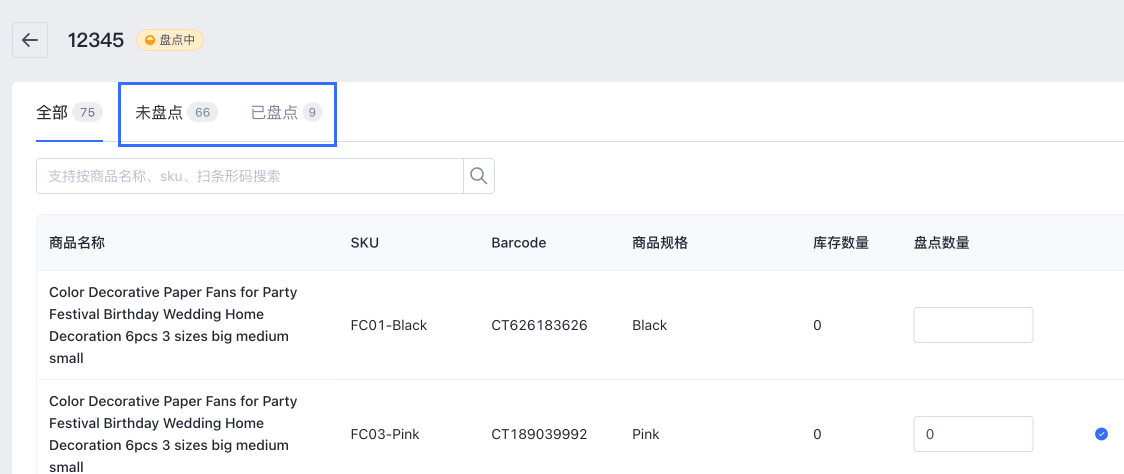
Task: Click the FC03-Pink SKU cell
Action: tap(385, 434)
